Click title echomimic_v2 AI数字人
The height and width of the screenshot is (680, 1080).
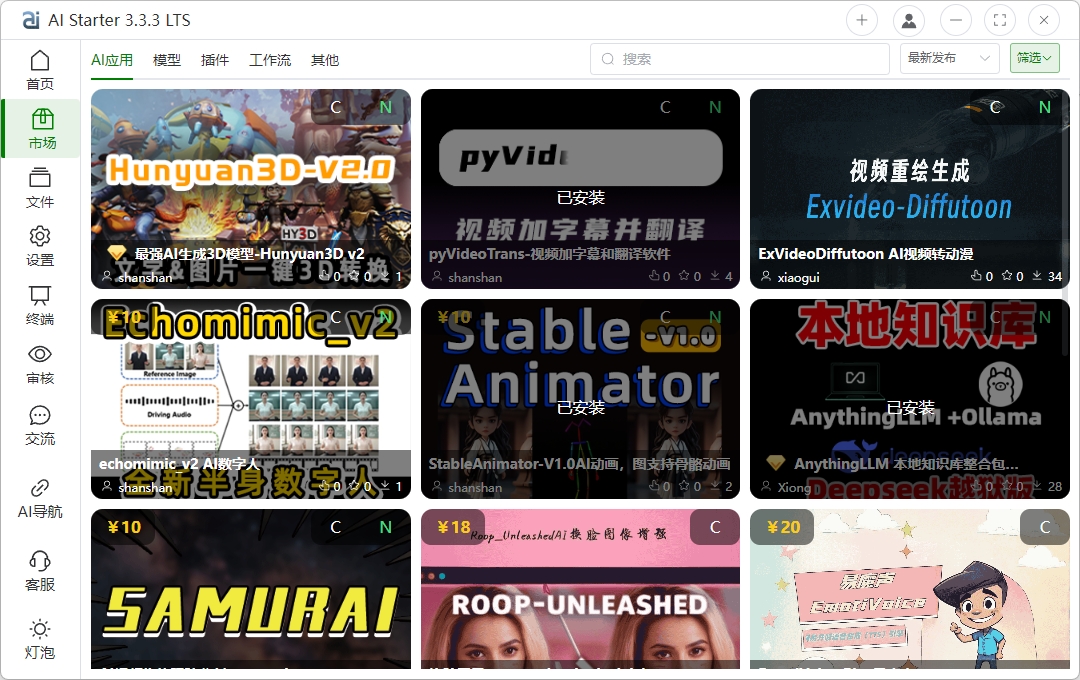tap(179, 464)
